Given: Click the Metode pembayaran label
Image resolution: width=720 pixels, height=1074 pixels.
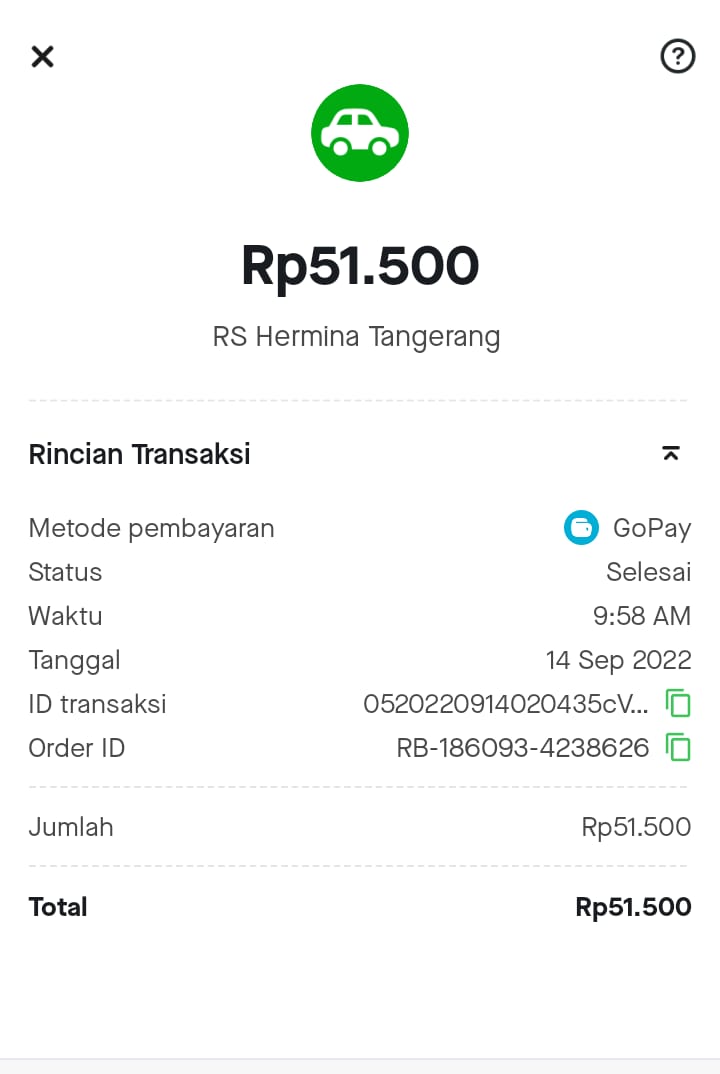Looking at the screenshot, I should coord(151,528).
